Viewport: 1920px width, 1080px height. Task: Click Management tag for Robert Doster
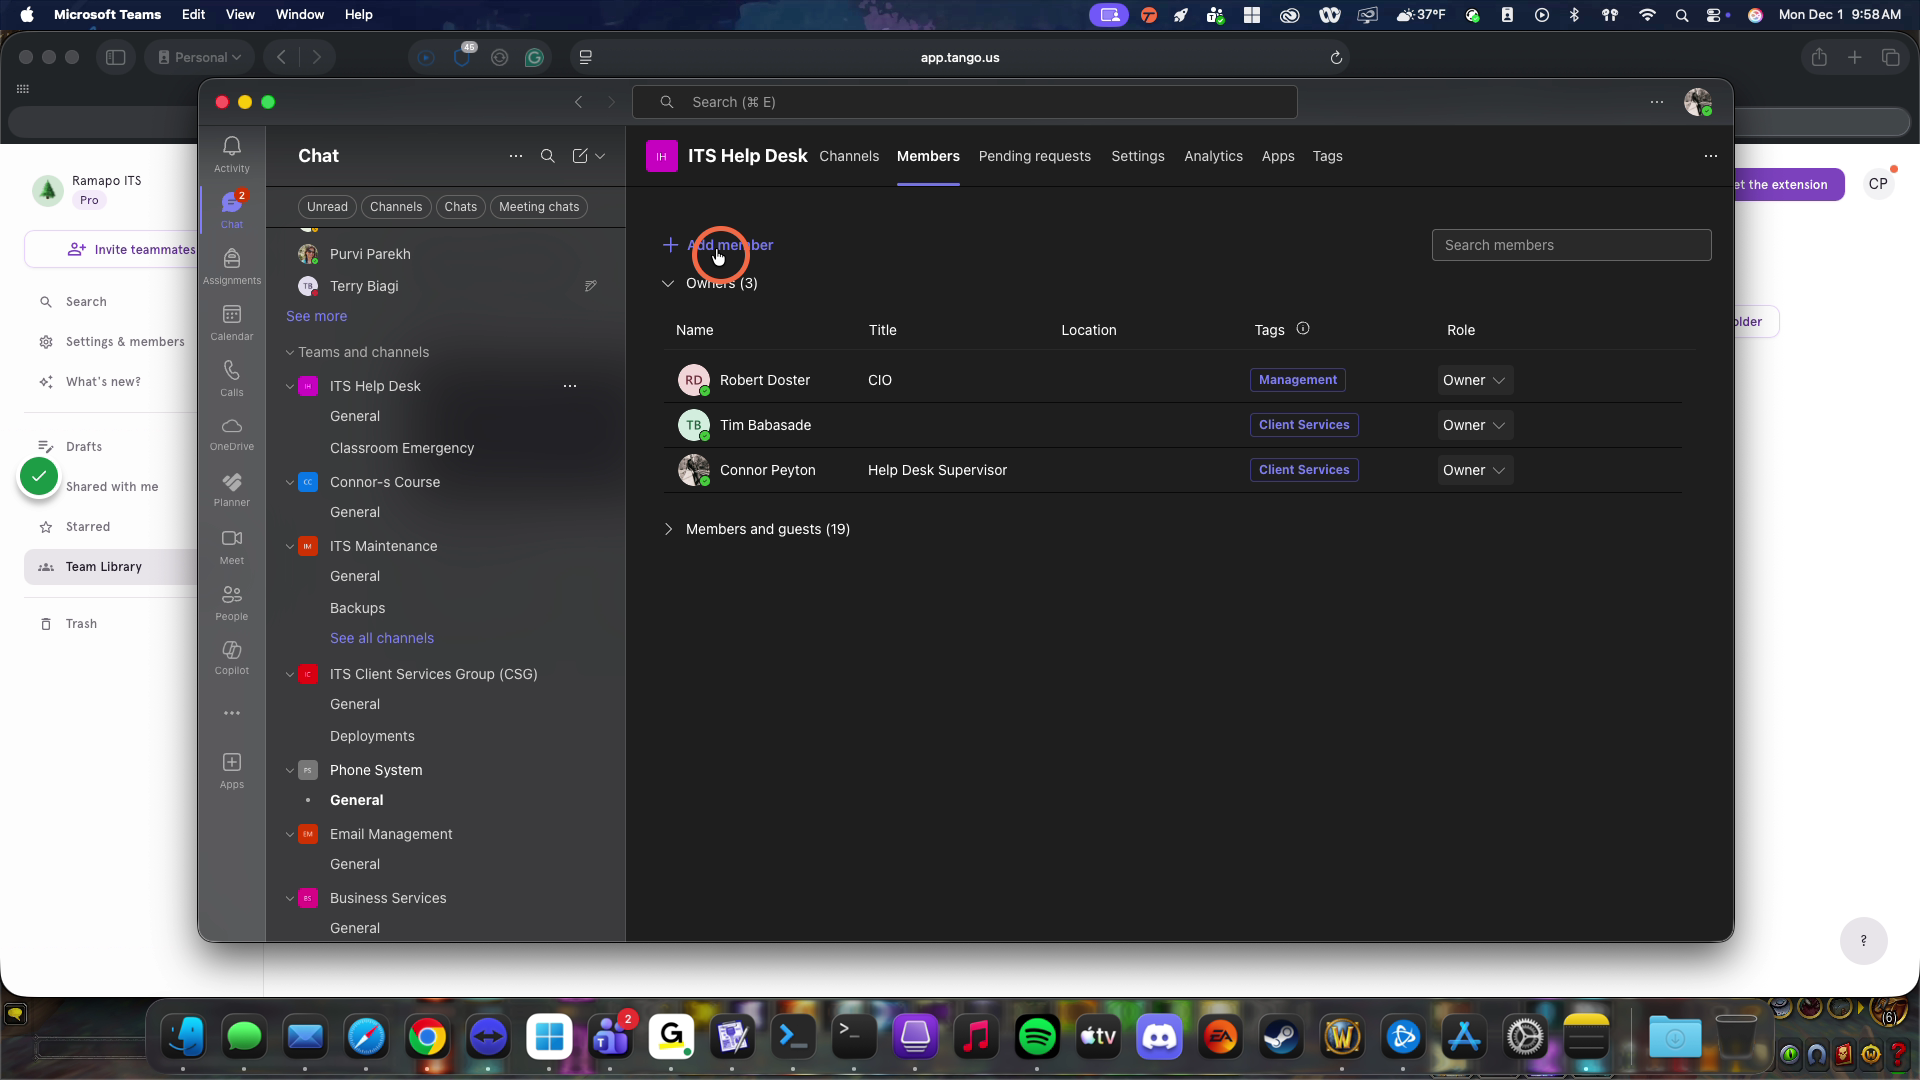click(1297, 380)
